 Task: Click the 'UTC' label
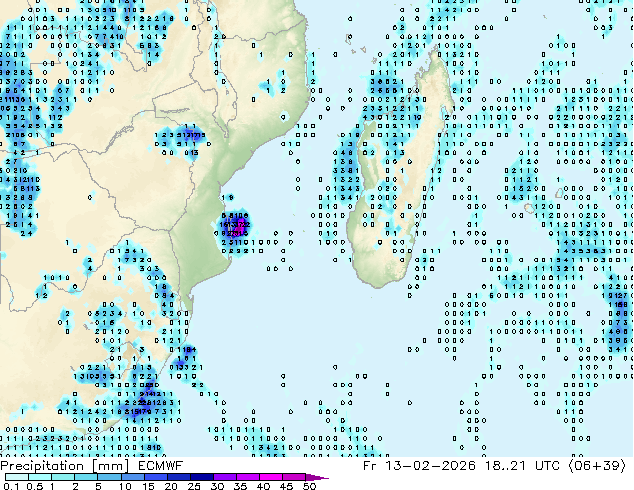coord(547,466)
